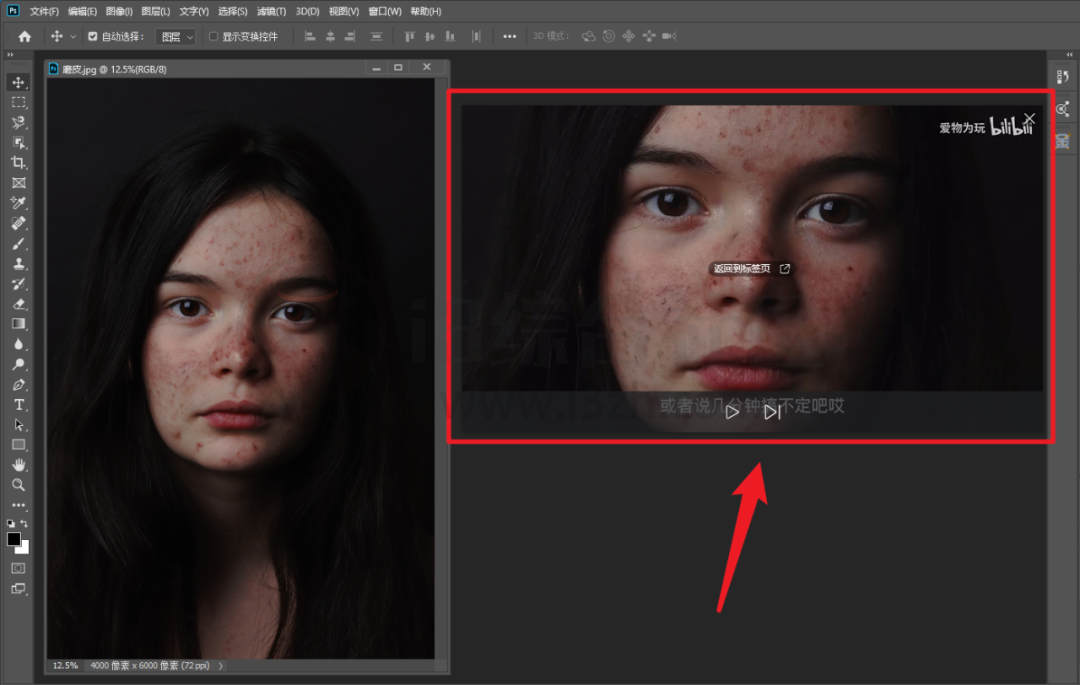
Task: Select the Blur tool
Action: click(x=19, y=344)
